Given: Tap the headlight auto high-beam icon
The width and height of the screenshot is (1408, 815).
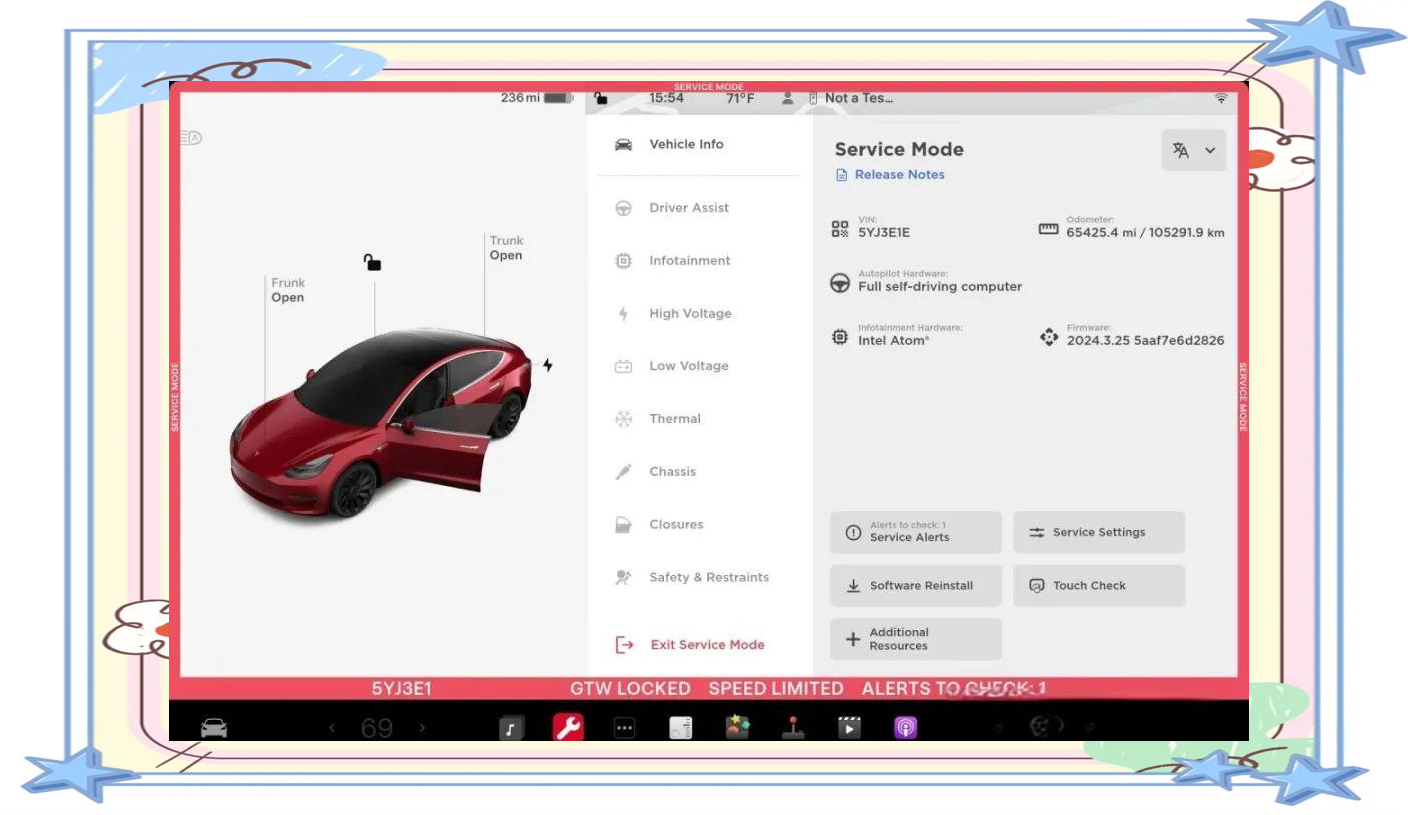Looking at the screenshot, I should click(x=191, y=138).
